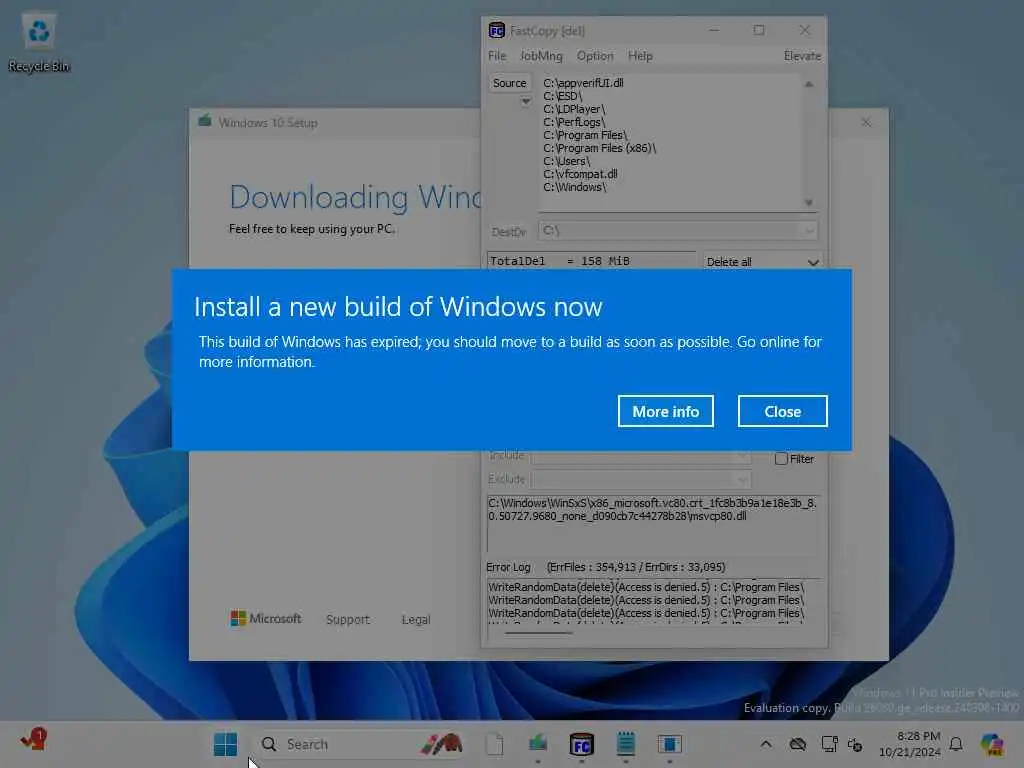This screenshot has width=1024, height=768.
Task: Open the FastCopy Help menu
Action: pyautogui.click(x=640, y=56)
